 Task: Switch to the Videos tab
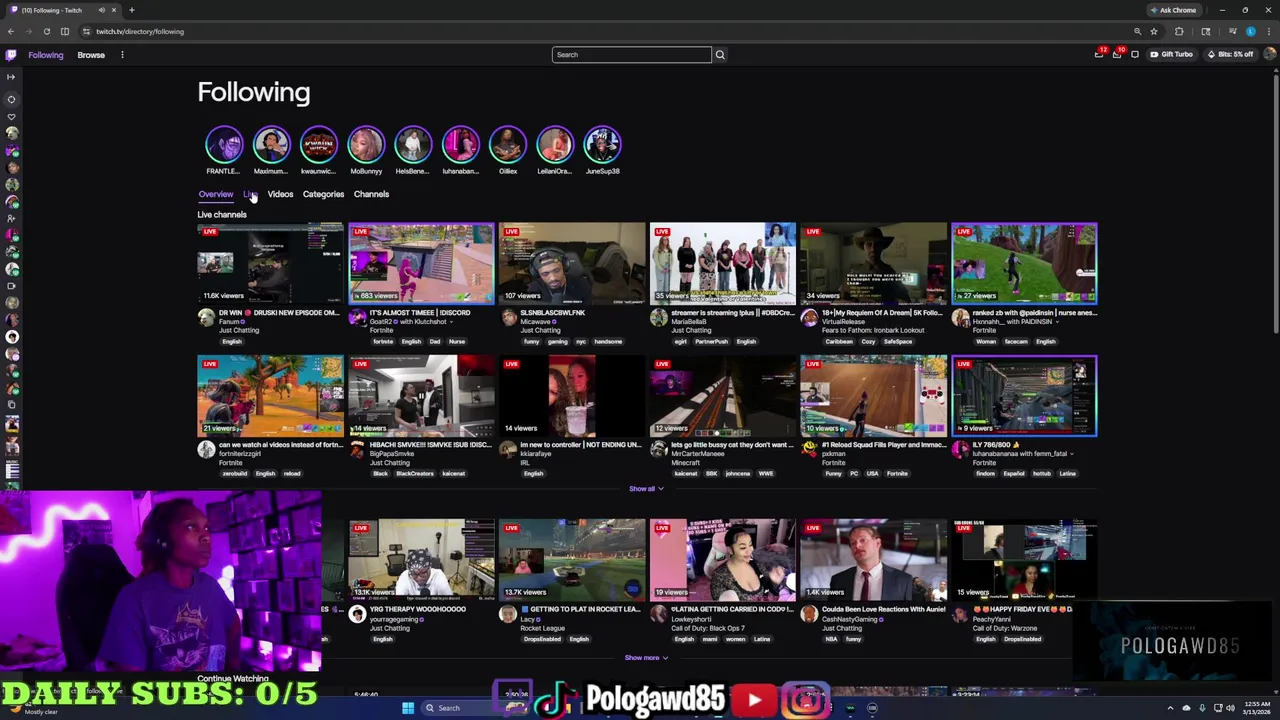click(280, 194)
